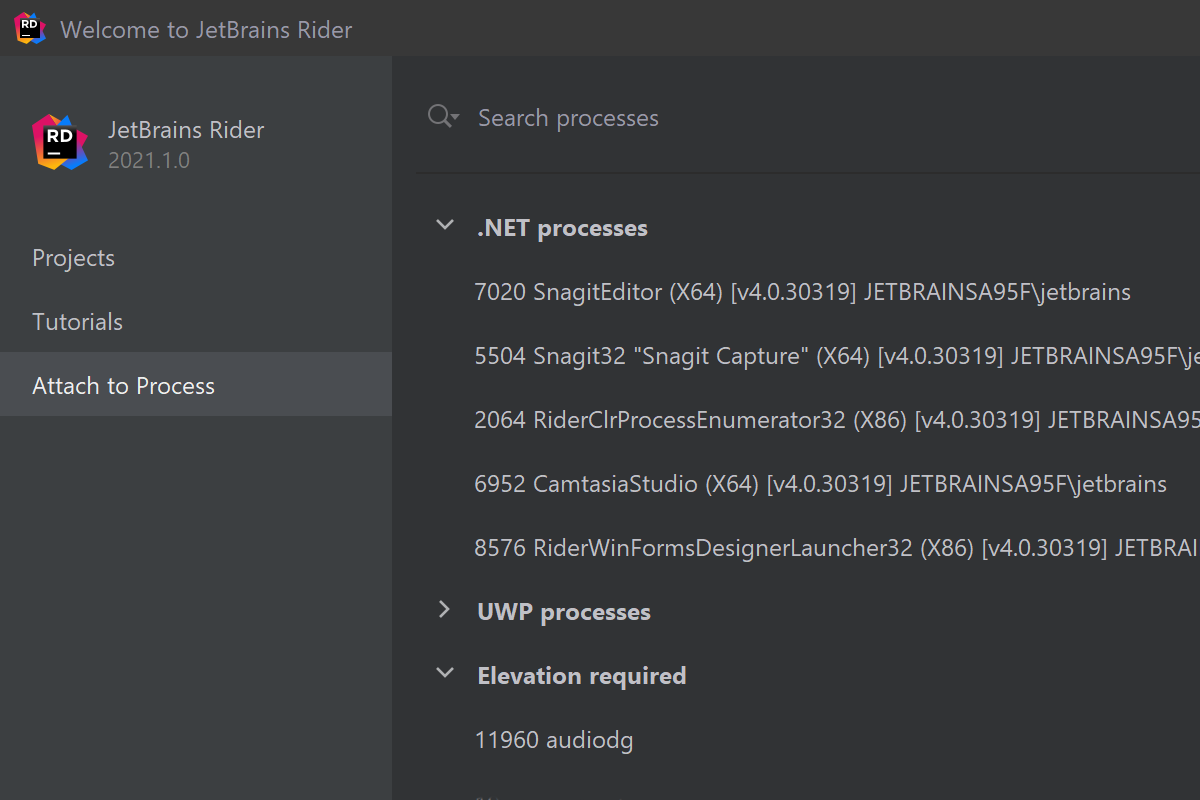Viewport: 1200px width, 800px height.
Task: Click the Rider icon in the title bar
Action: 30,28
